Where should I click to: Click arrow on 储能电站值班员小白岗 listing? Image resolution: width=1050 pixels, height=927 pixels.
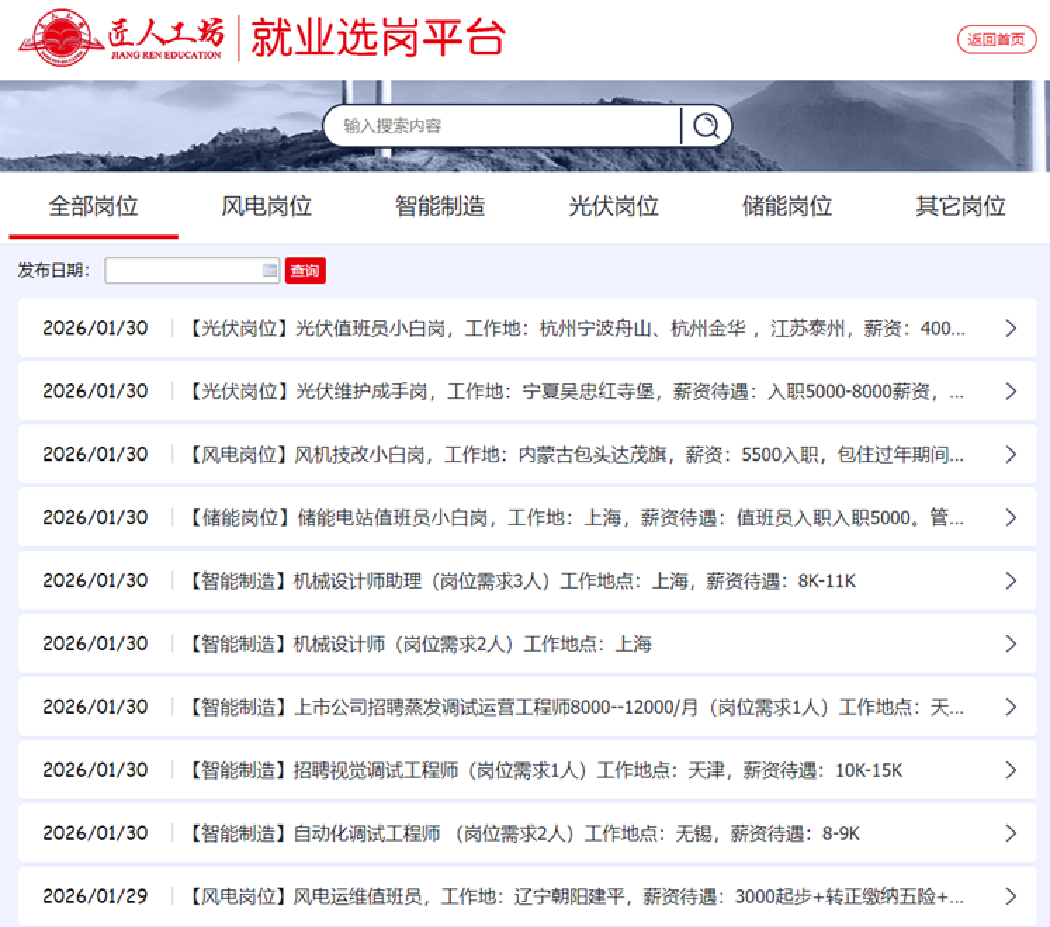pos(1010,517)
